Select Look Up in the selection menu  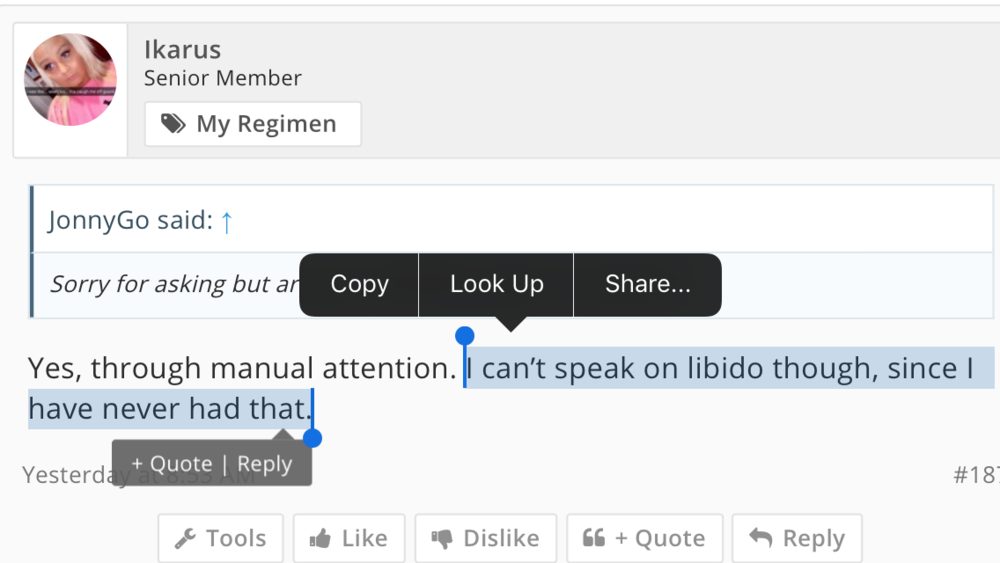pos(496,284)
